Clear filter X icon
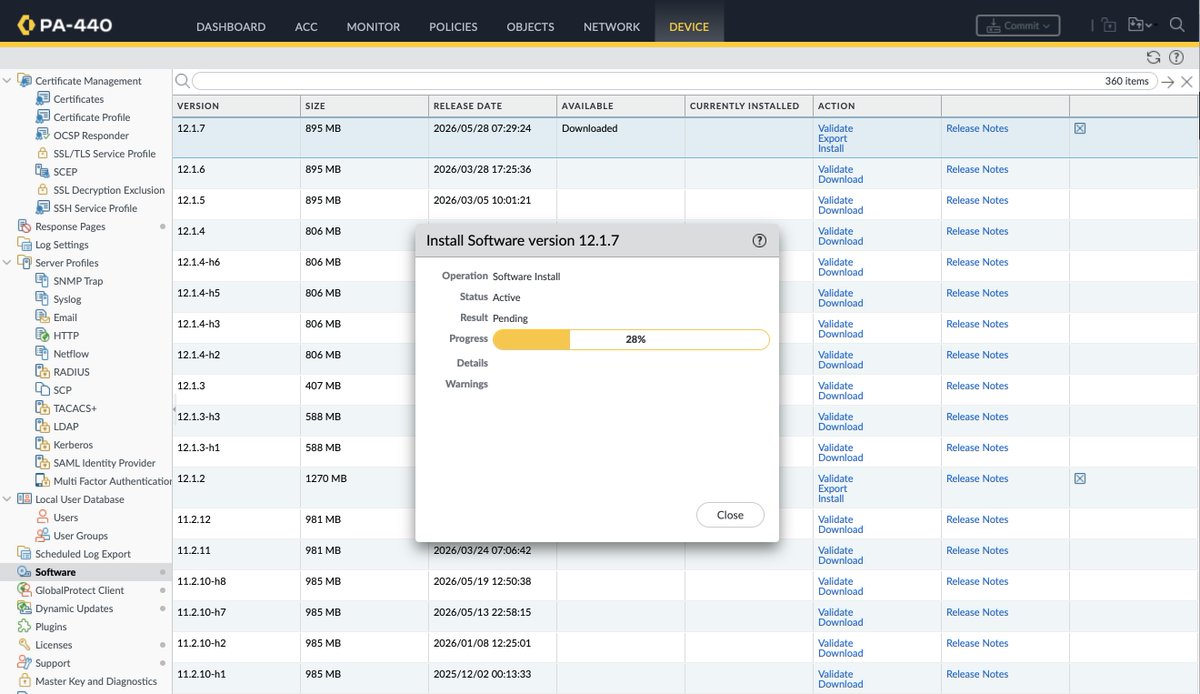 pyautogui.click(x=1187, y=82)
